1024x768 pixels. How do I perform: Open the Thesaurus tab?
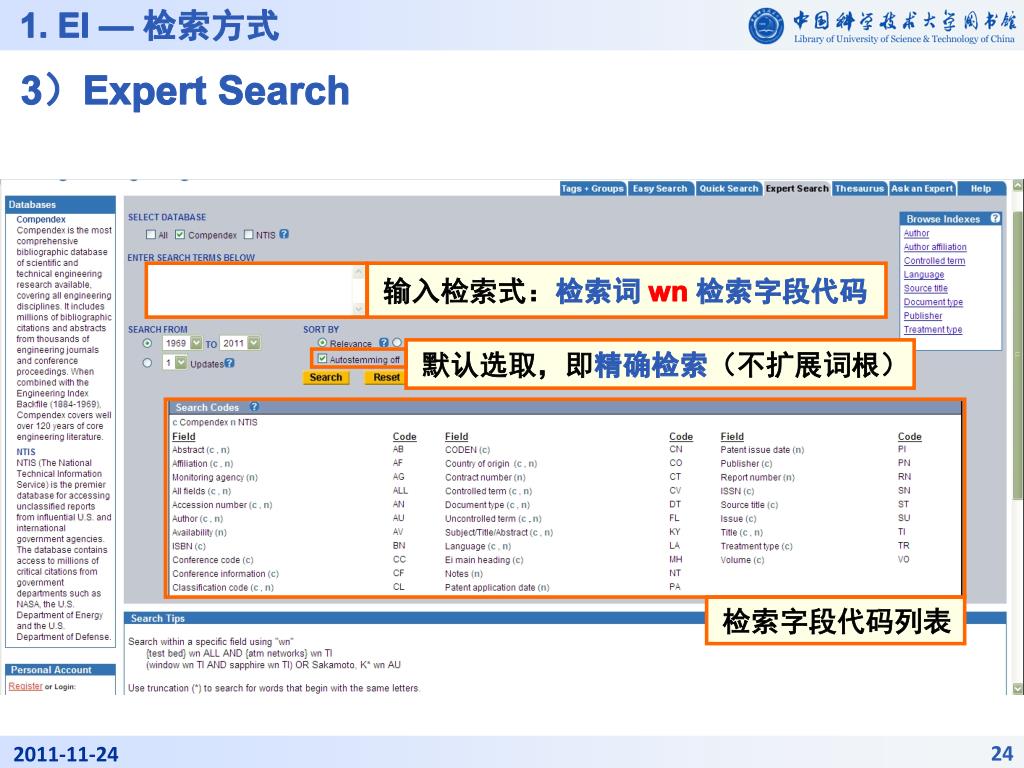point(859,189)
